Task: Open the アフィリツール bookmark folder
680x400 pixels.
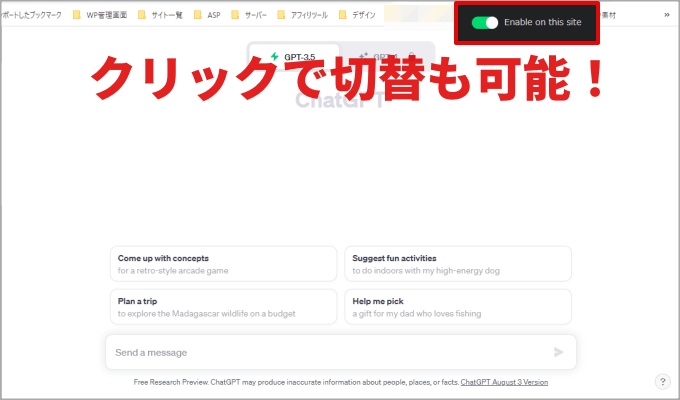Action: pyautogui.click(x=302, y=15)
